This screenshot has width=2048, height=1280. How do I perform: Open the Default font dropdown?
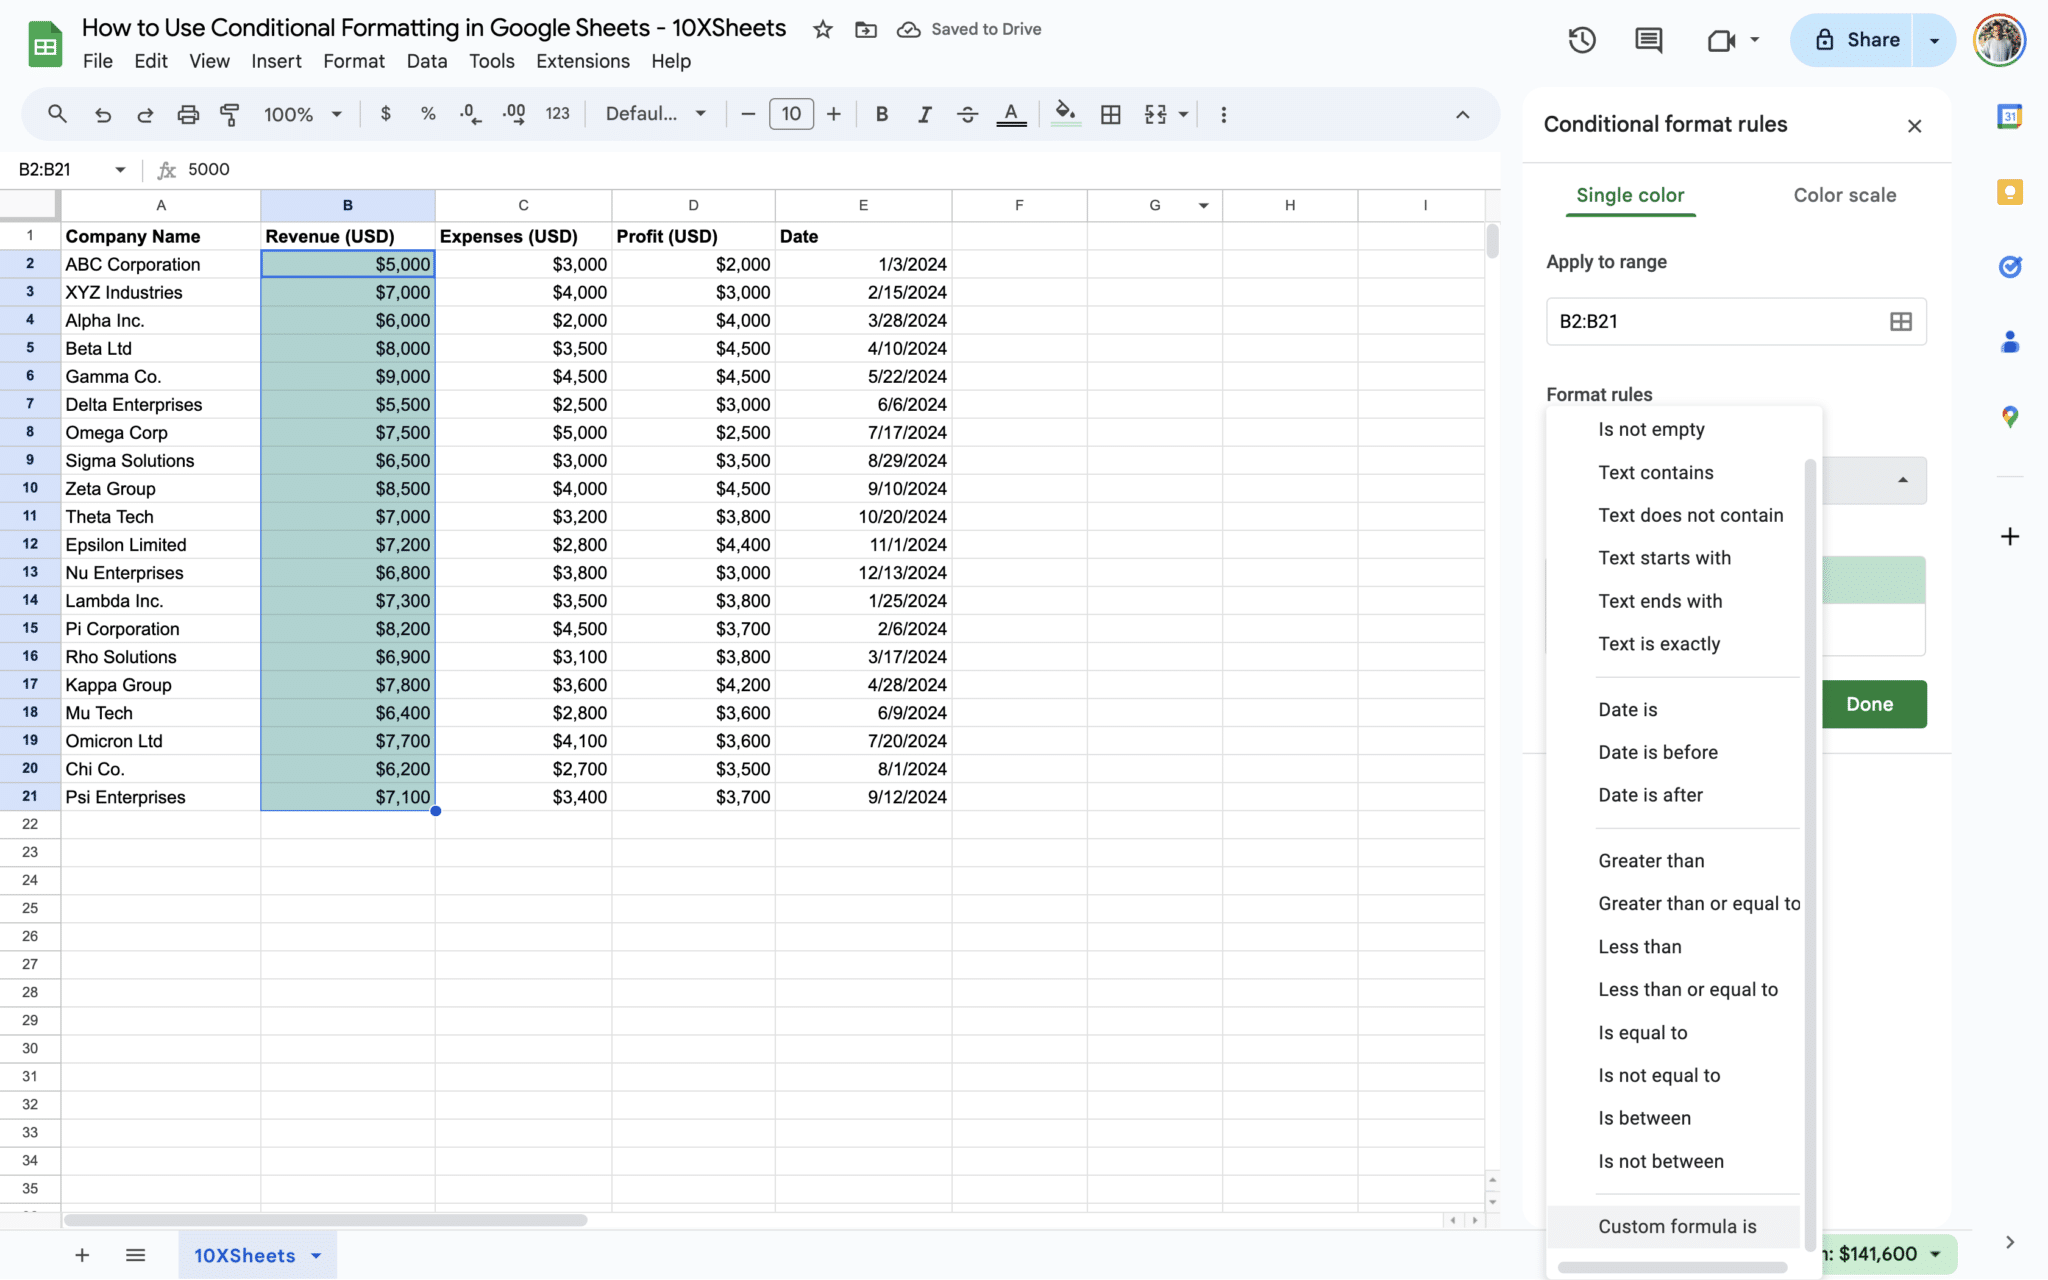[656, 114]
